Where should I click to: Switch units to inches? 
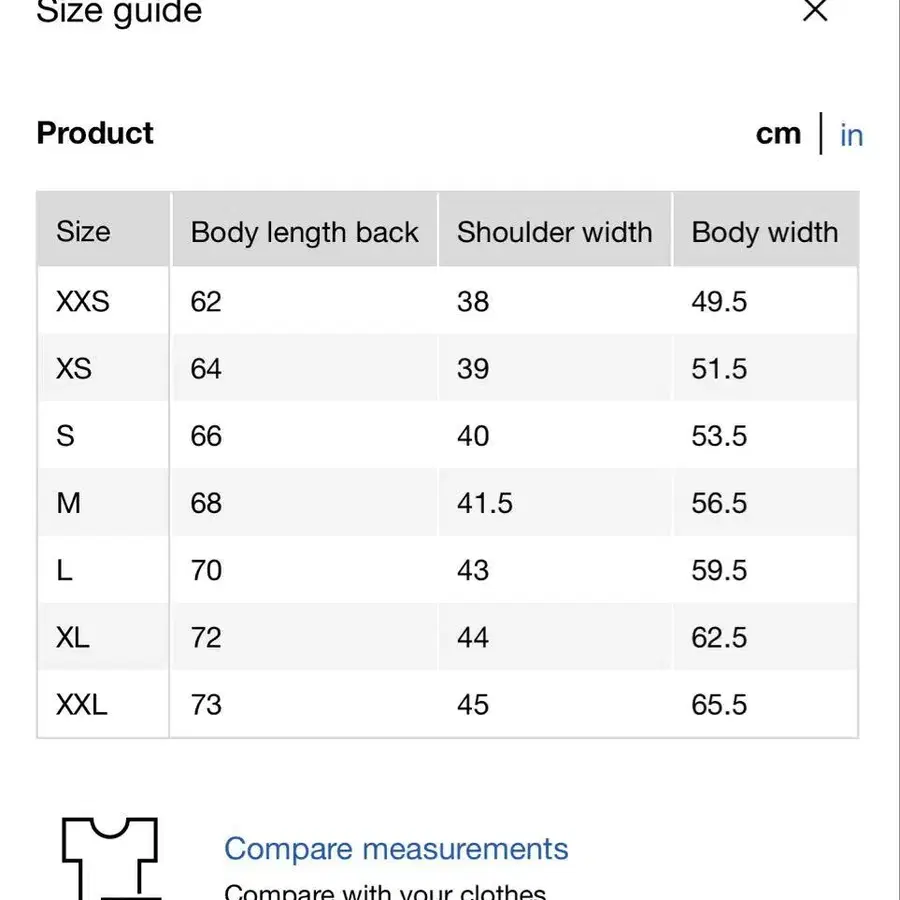pos(851,135)
